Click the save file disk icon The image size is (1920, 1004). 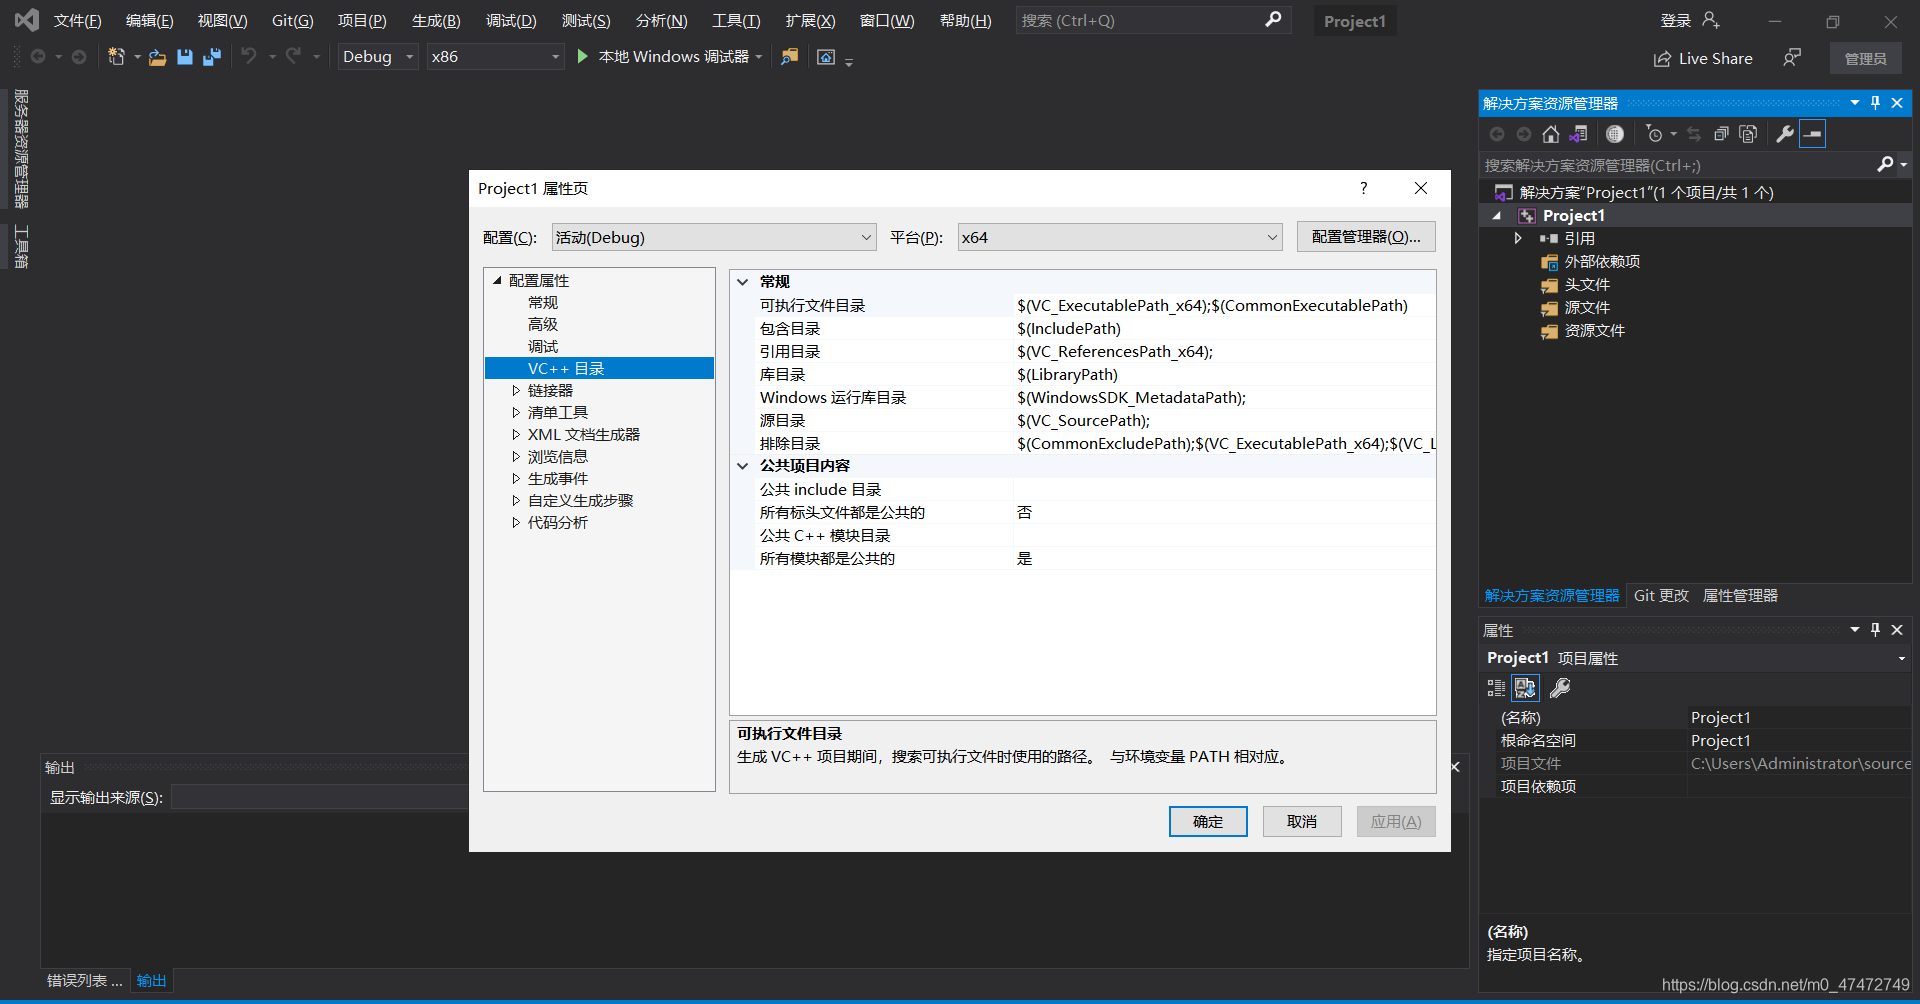click(185, 57)
